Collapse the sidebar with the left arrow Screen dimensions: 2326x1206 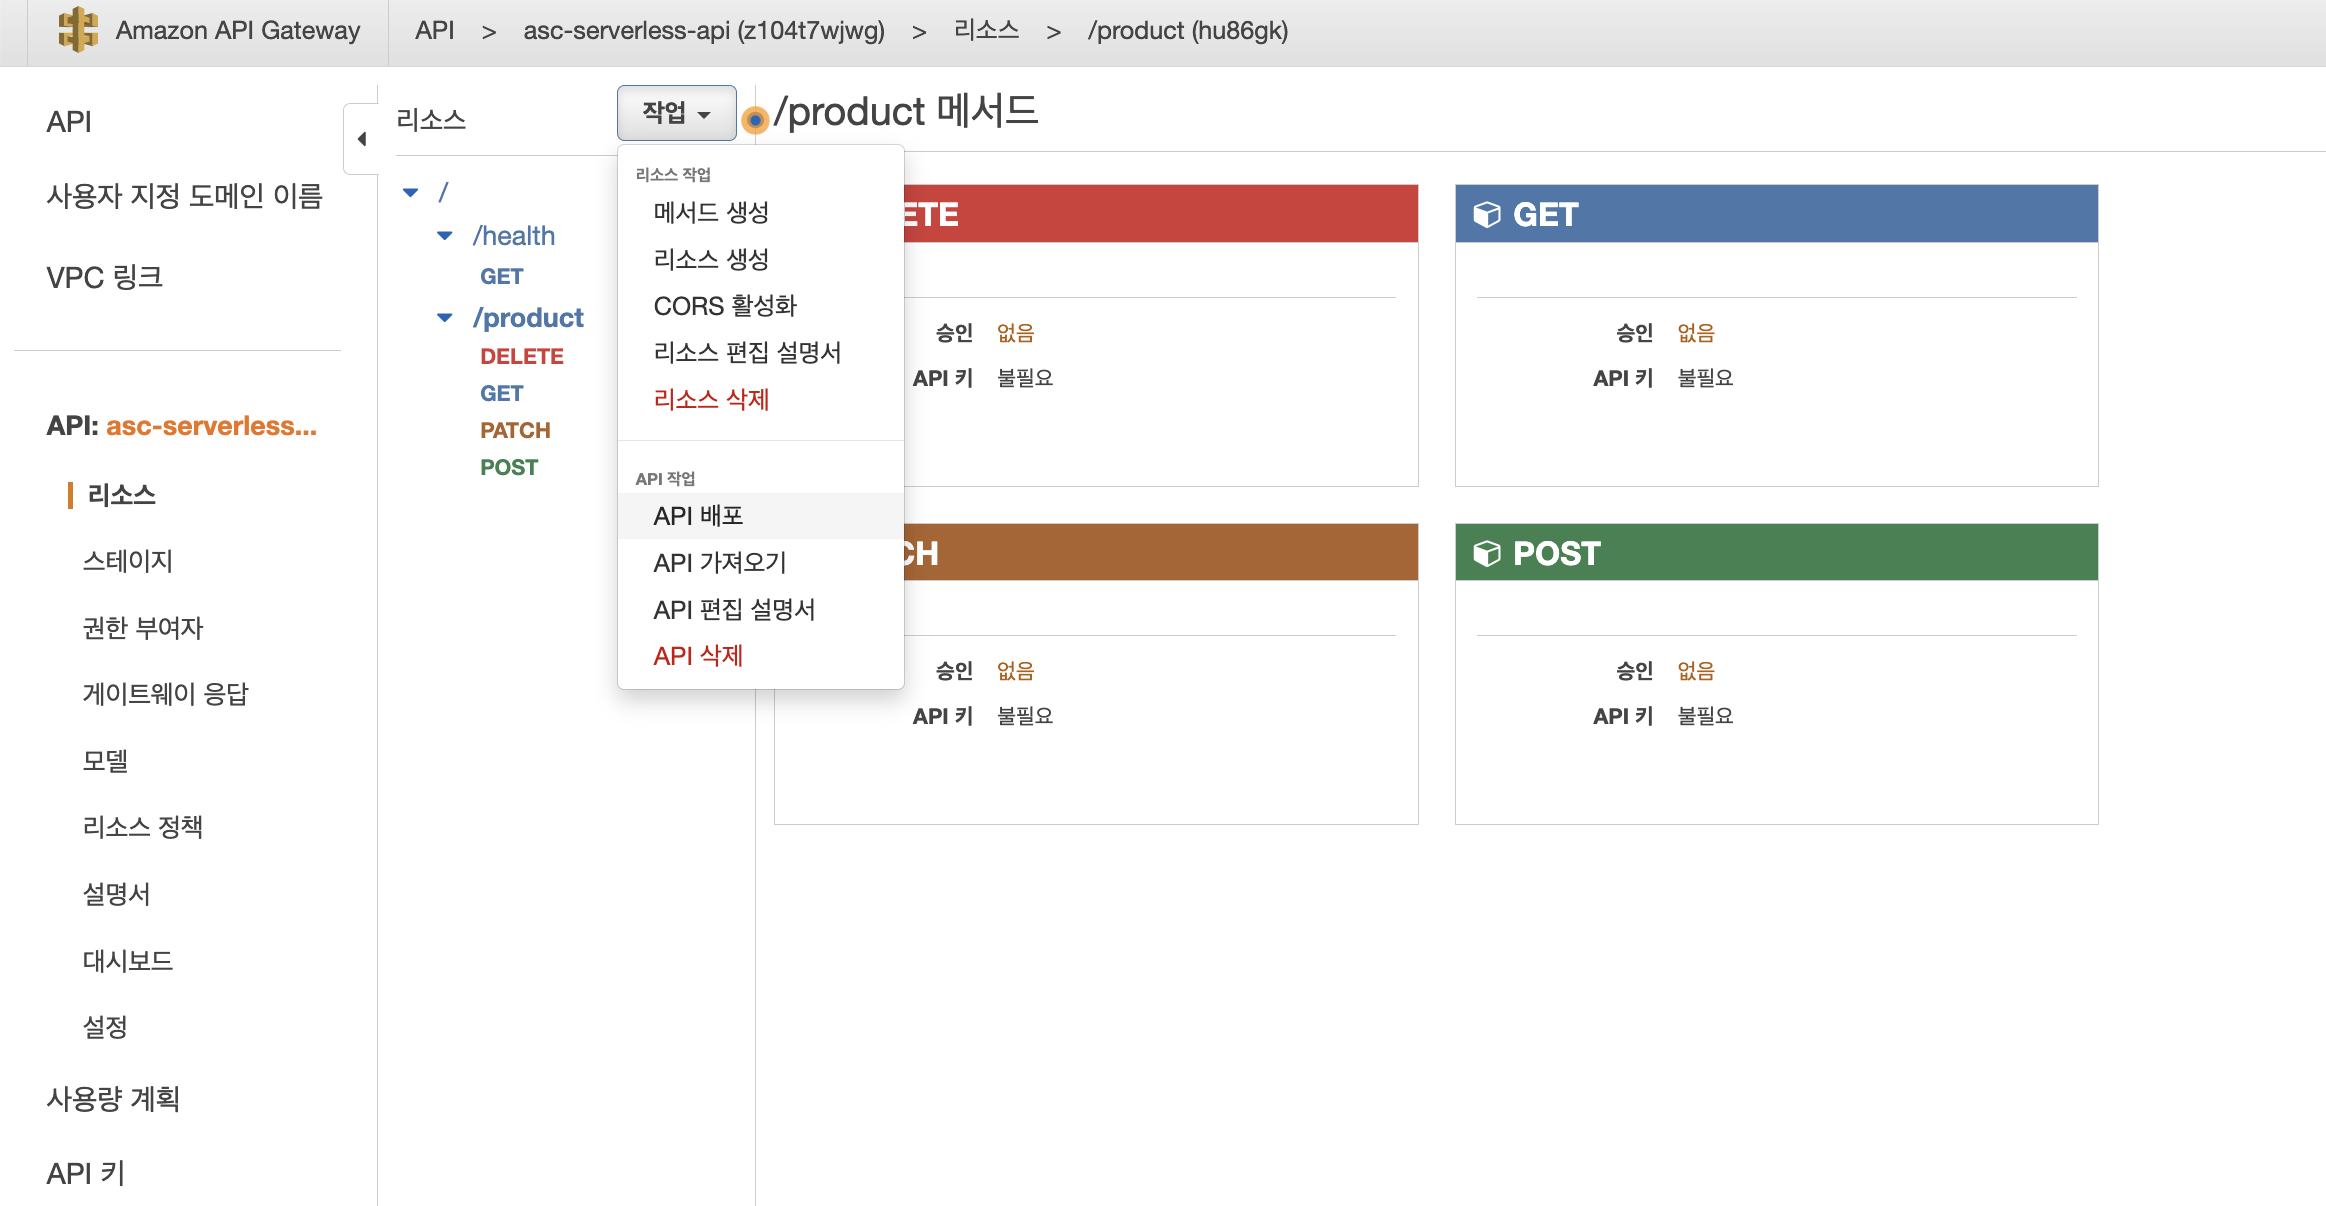click(362, 139)
